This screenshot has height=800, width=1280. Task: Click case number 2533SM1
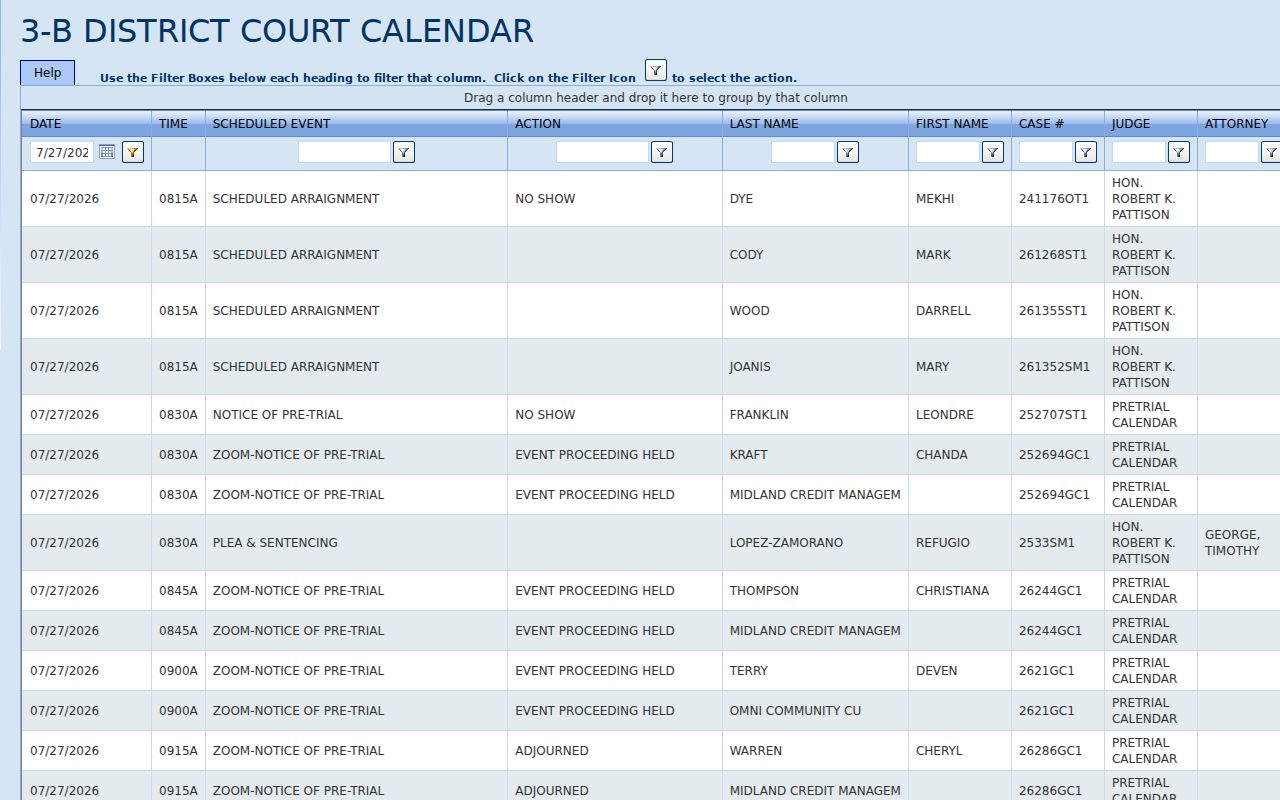1047,543
